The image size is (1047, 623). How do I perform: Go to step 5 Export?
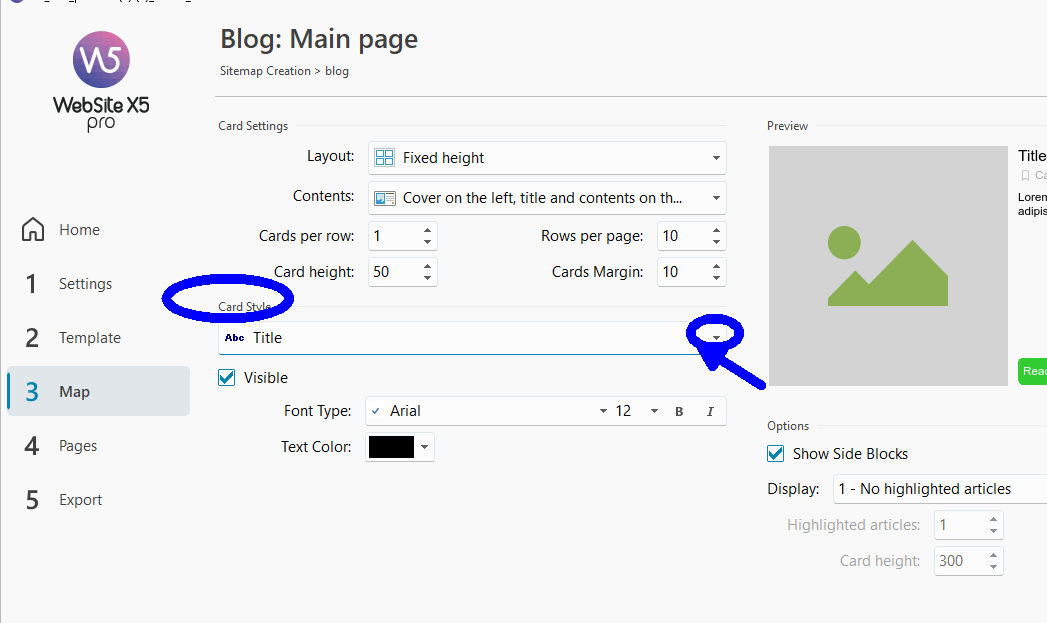(x=80, y=500)
